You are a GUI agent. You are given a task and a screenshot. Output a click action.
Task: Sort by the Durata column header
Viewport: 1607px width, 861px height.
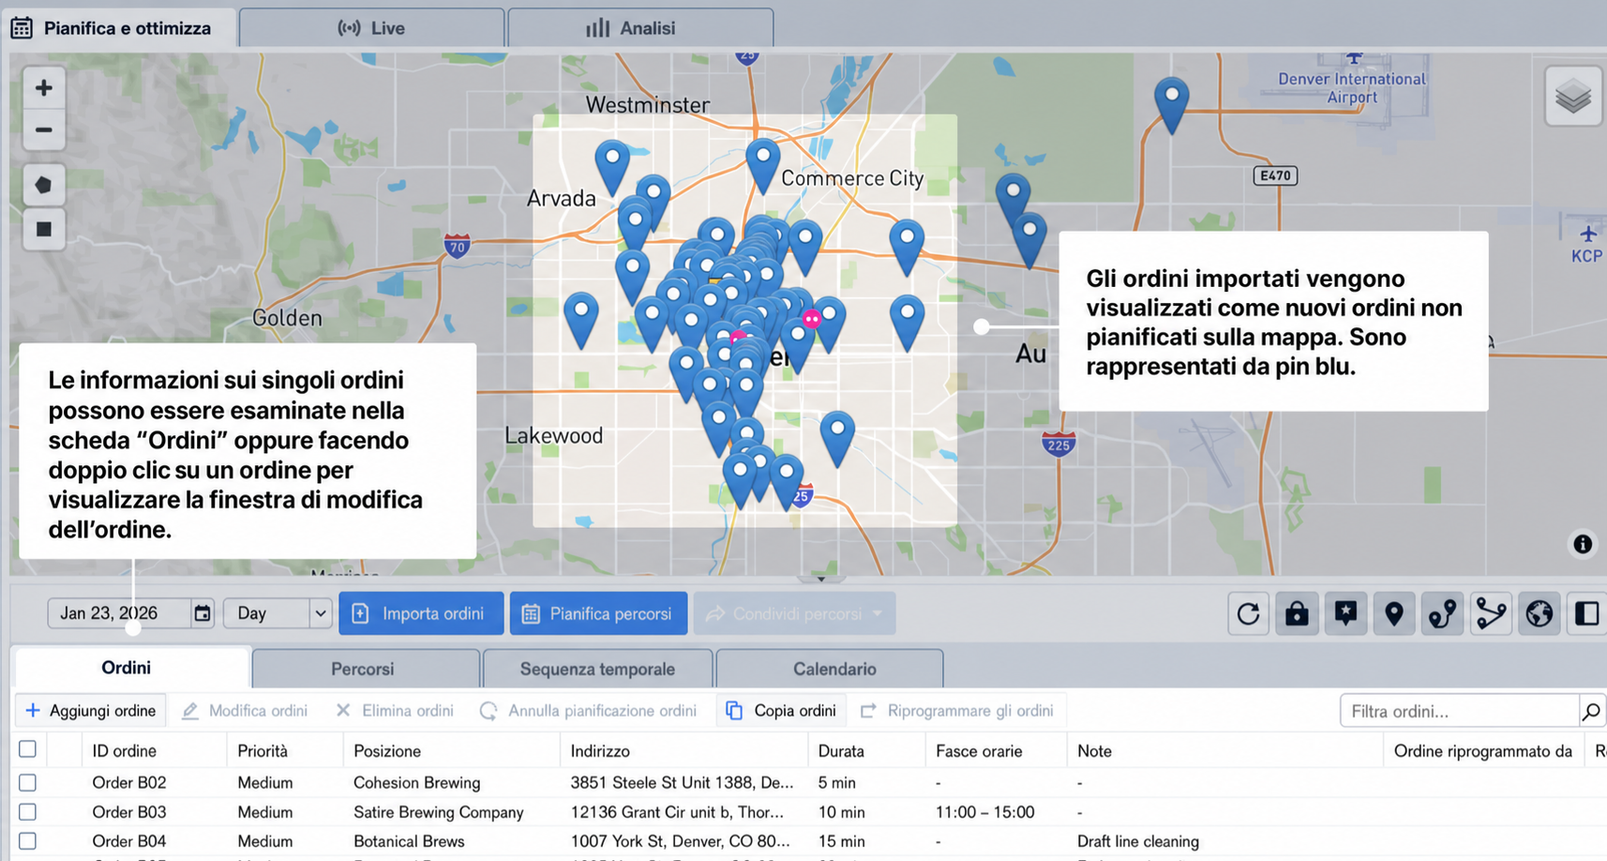pos(841,751)
